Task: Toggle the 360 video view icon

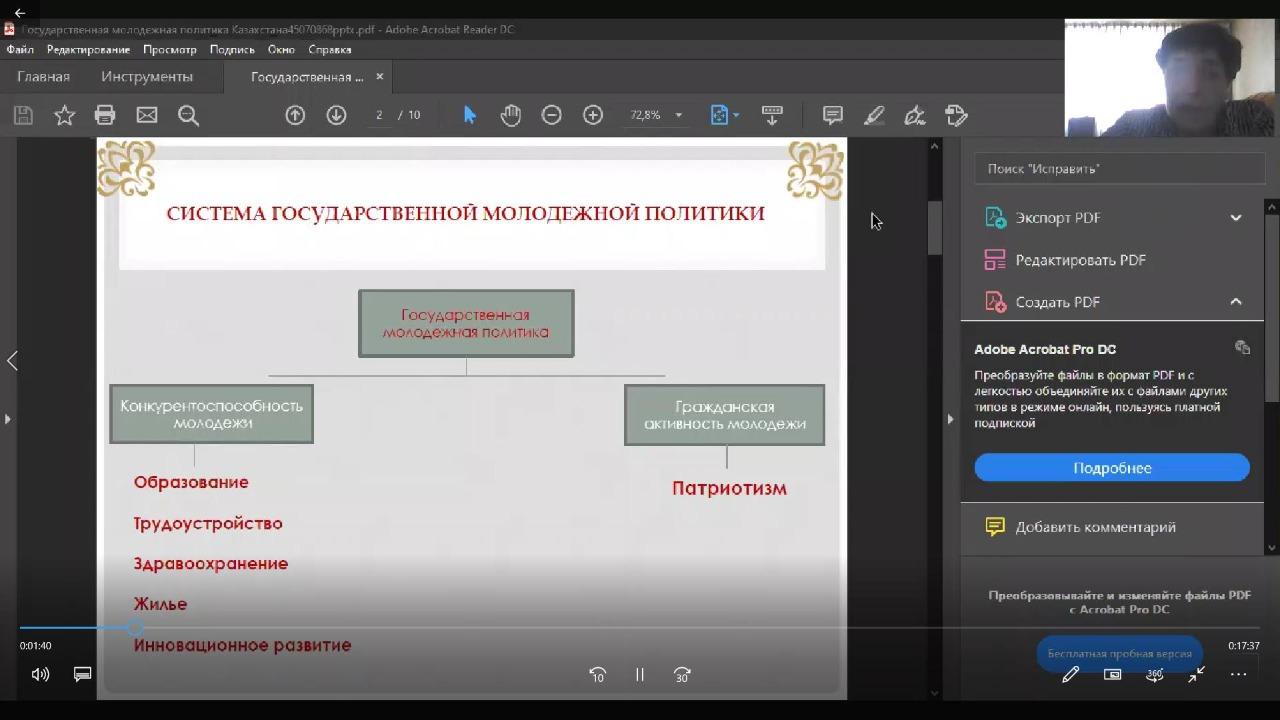Action: coord(1154,675)
